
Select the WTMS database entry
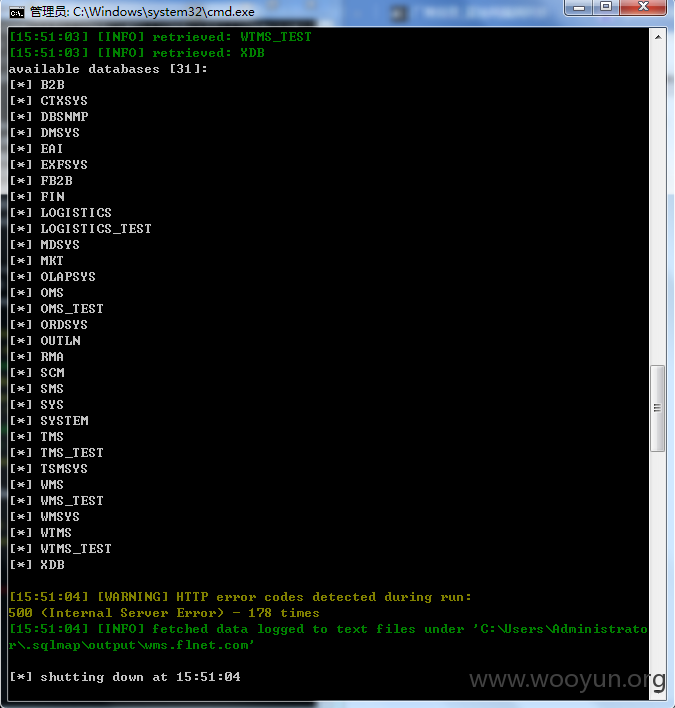click(x=41, y=533)
